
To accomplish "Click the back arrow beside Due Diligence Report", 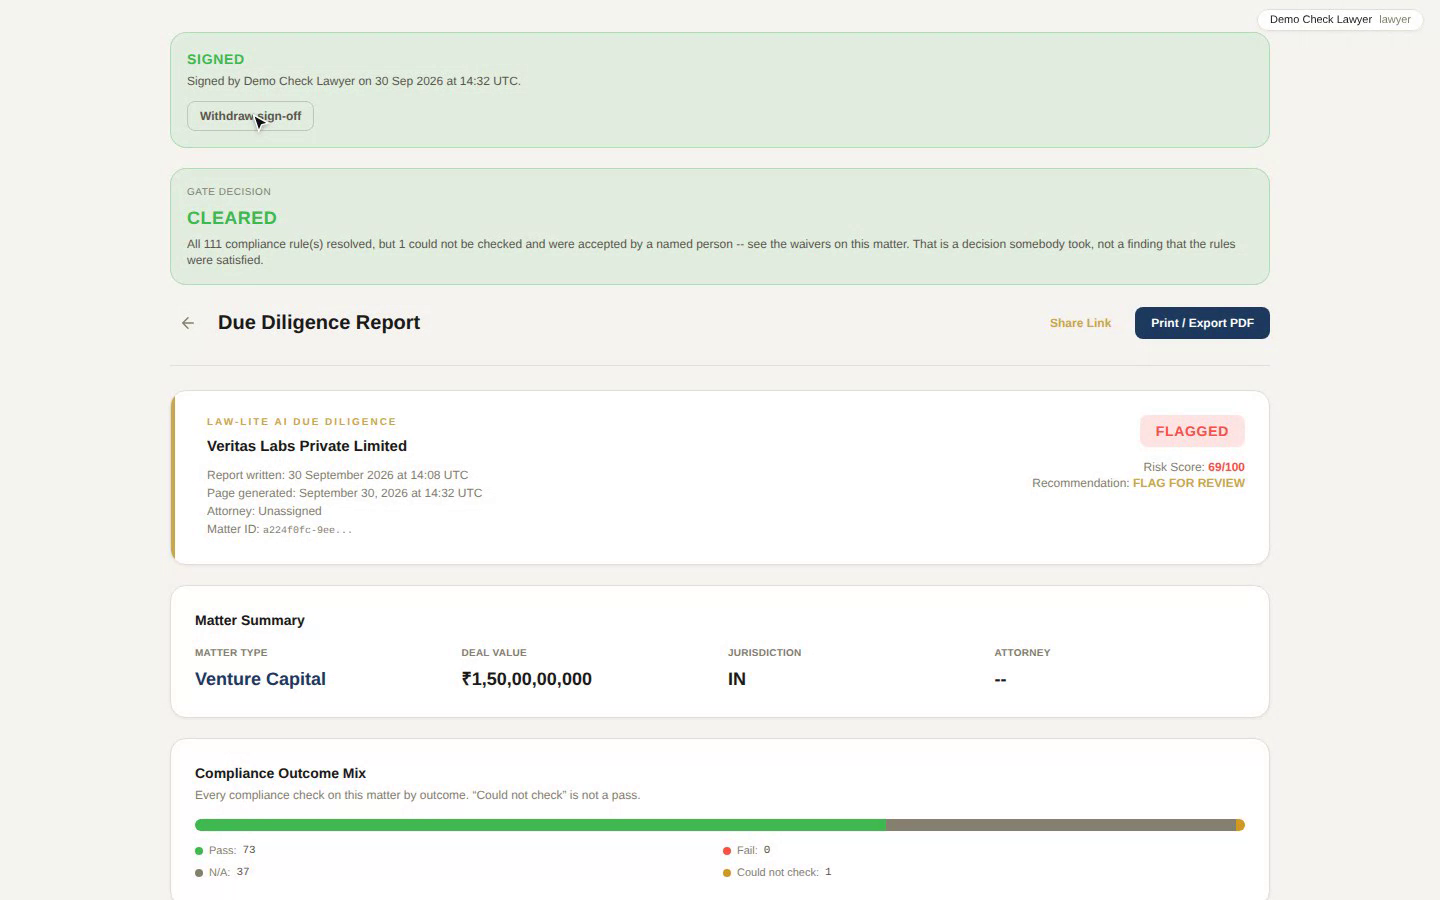I will [x=188, y=323].
